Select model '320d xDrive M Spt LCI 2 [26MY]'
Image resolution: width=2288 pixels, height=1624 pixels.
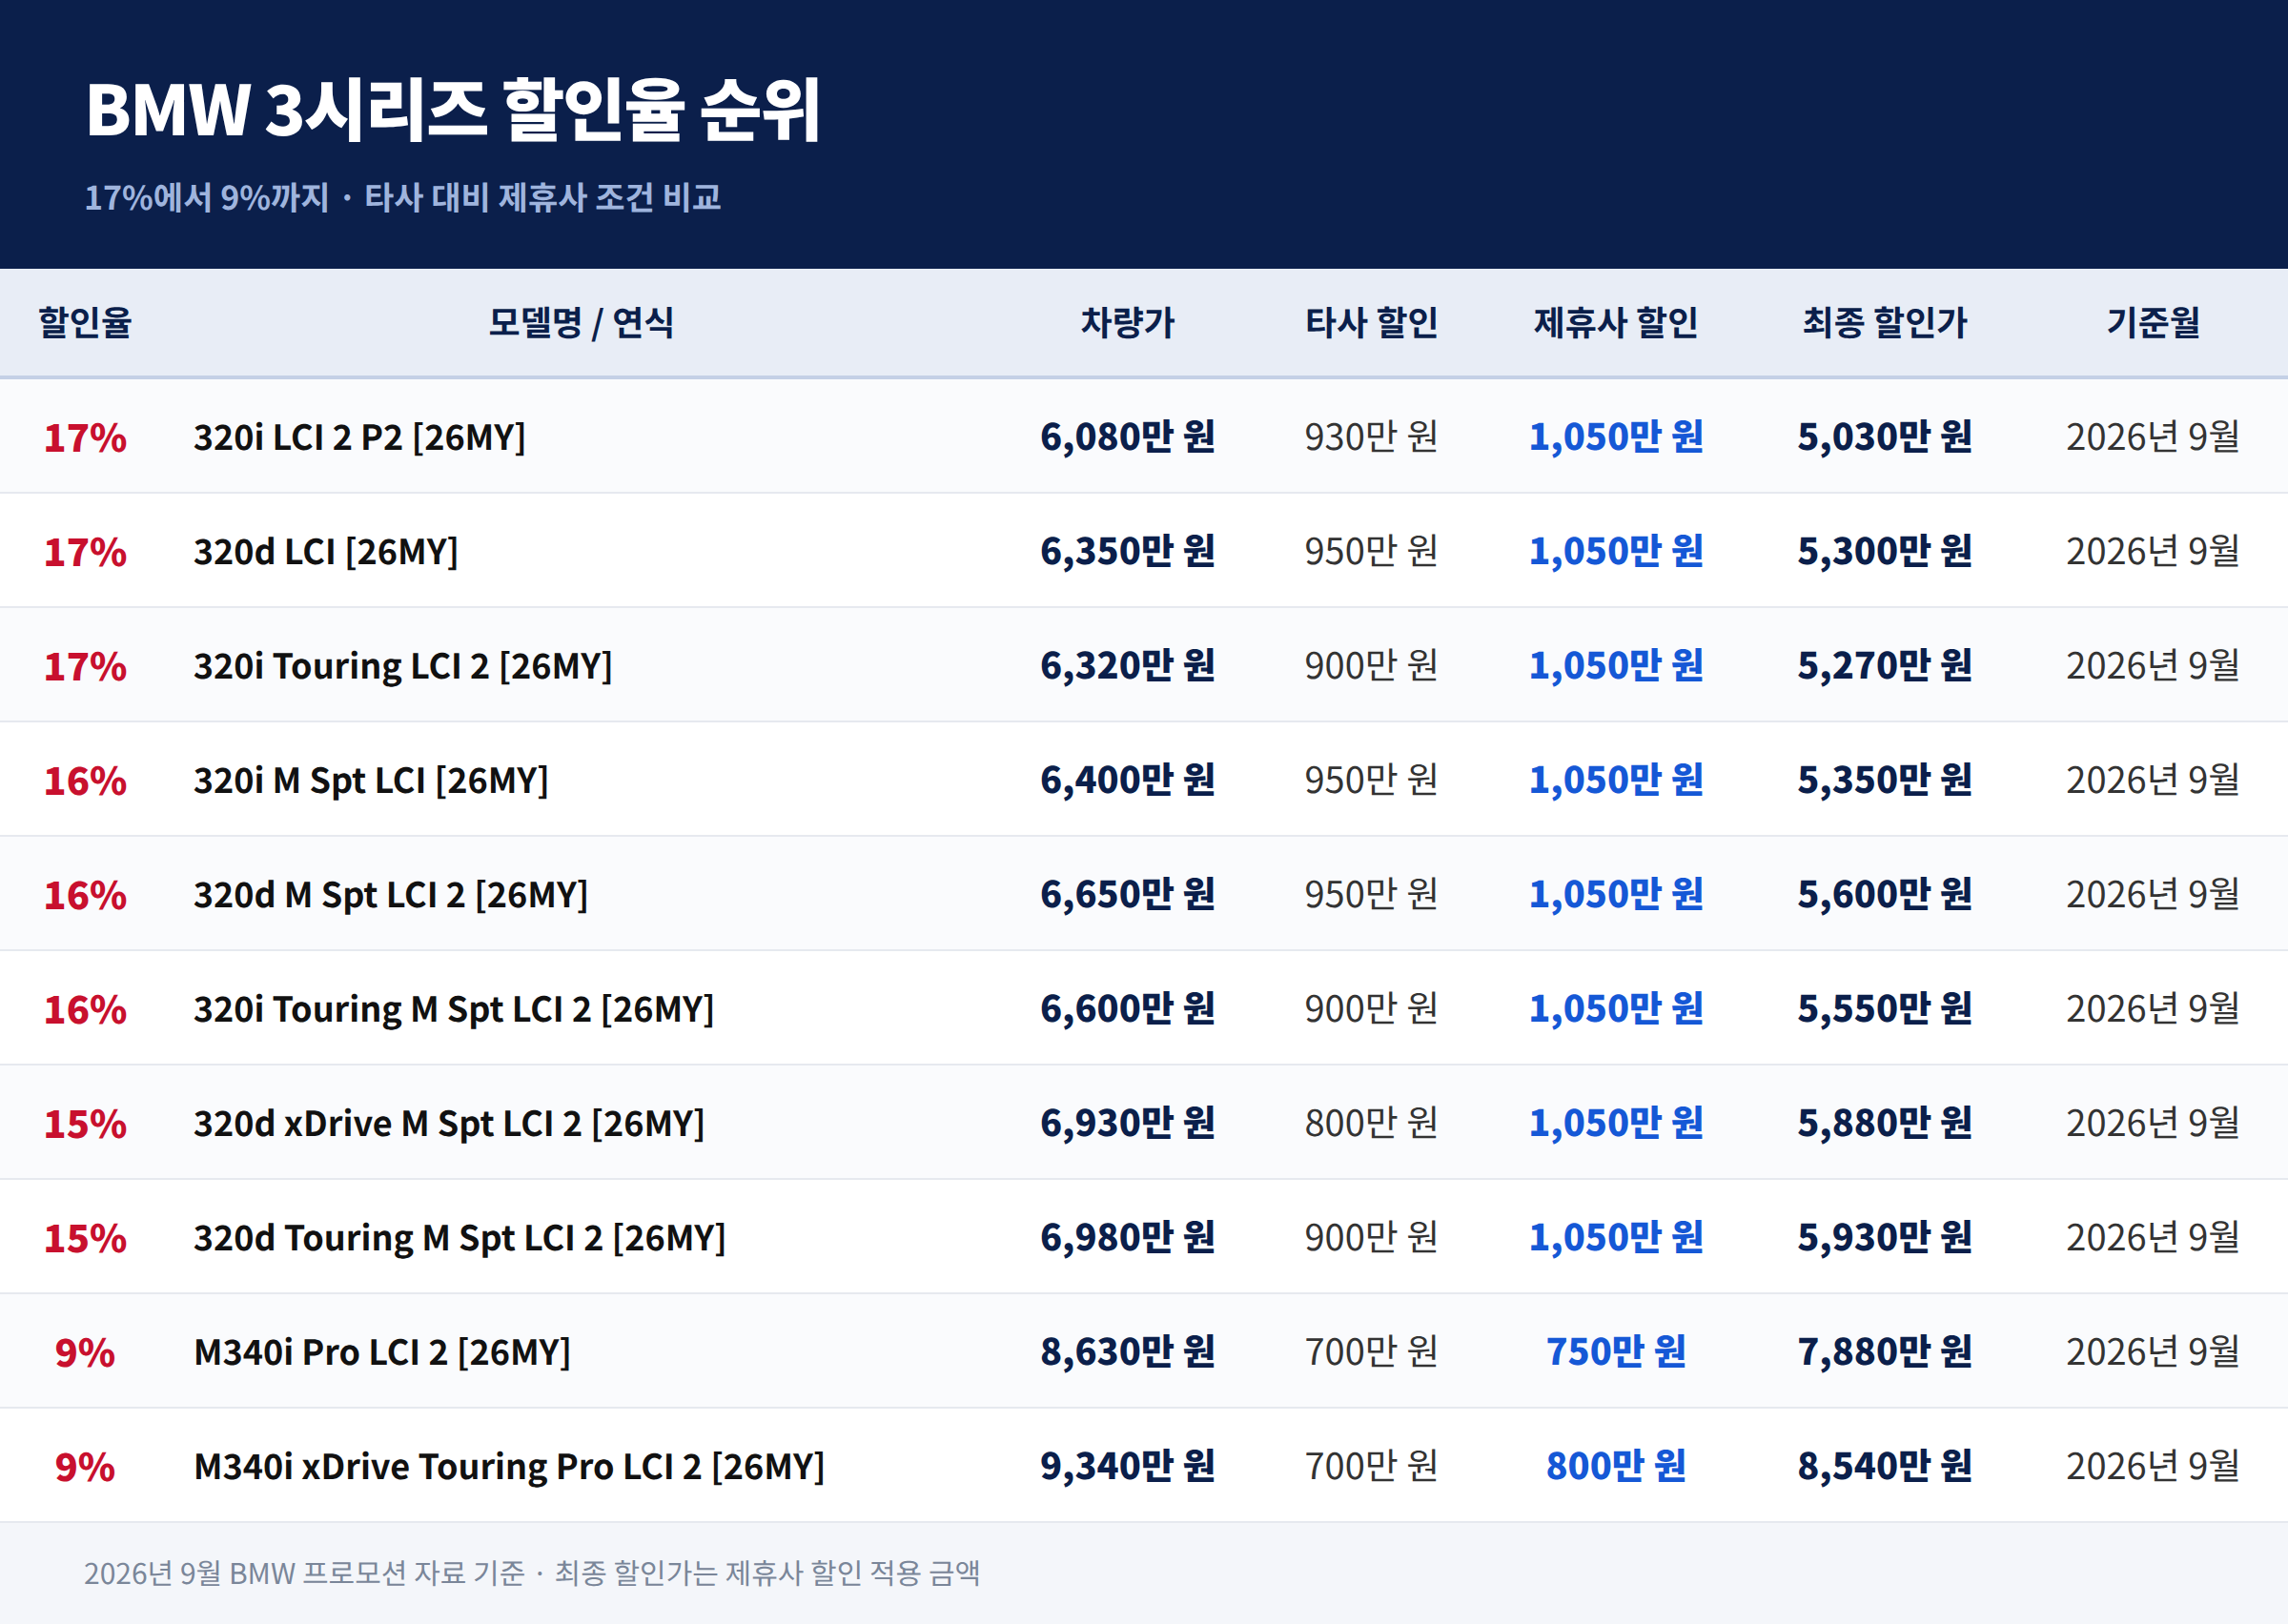coord(448,1123)
